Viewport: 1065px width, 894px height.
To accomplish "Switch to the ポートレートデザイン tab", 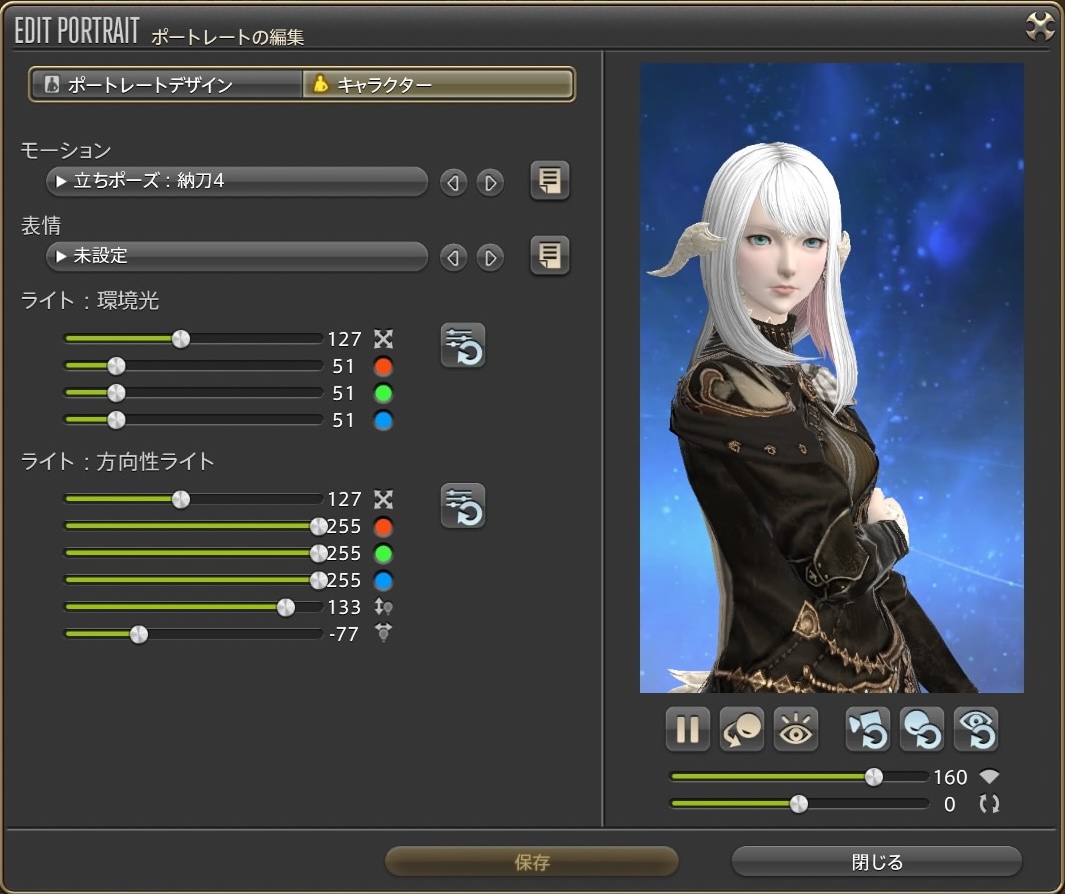I will tap(166, 85).
